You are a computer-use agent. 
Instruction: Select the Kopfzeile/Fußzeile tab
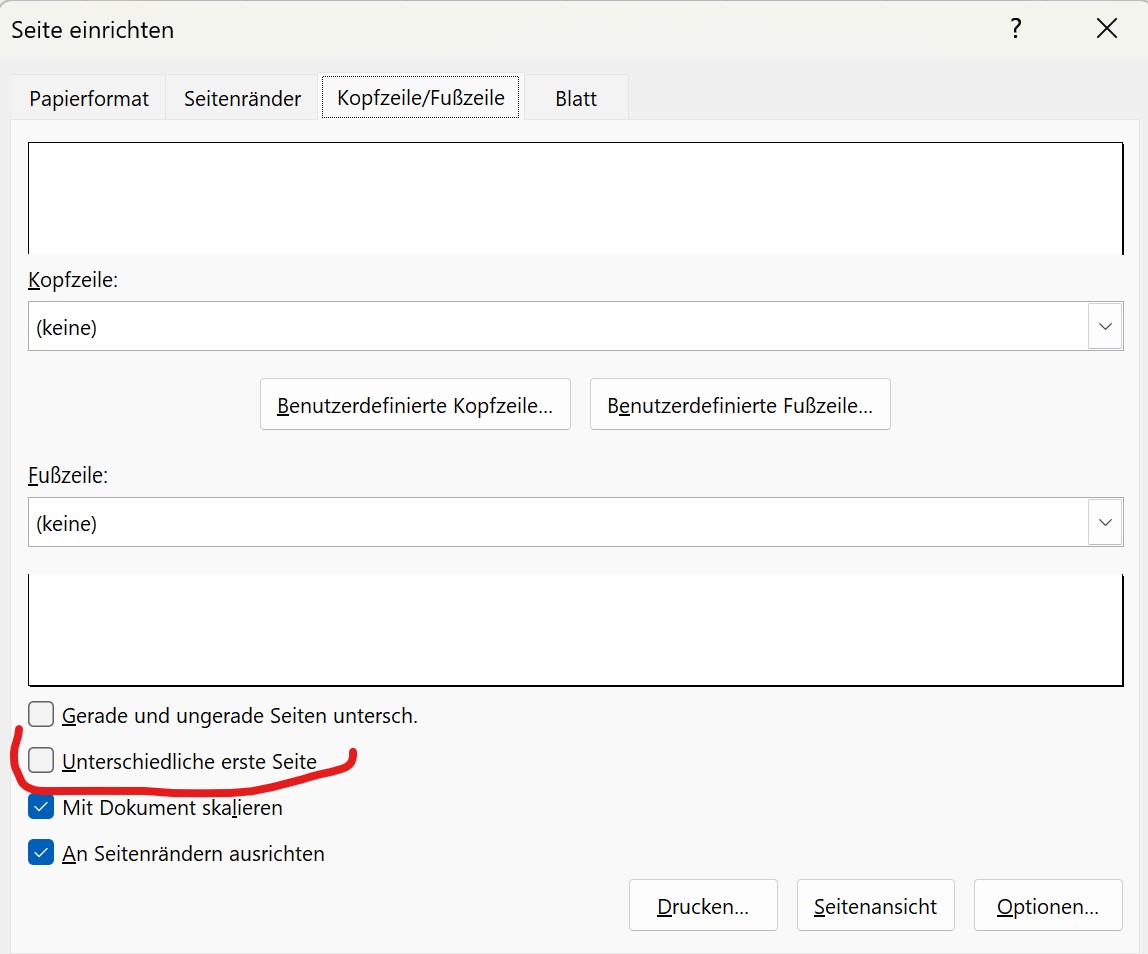pyautogui.click(x=420, y=98)
